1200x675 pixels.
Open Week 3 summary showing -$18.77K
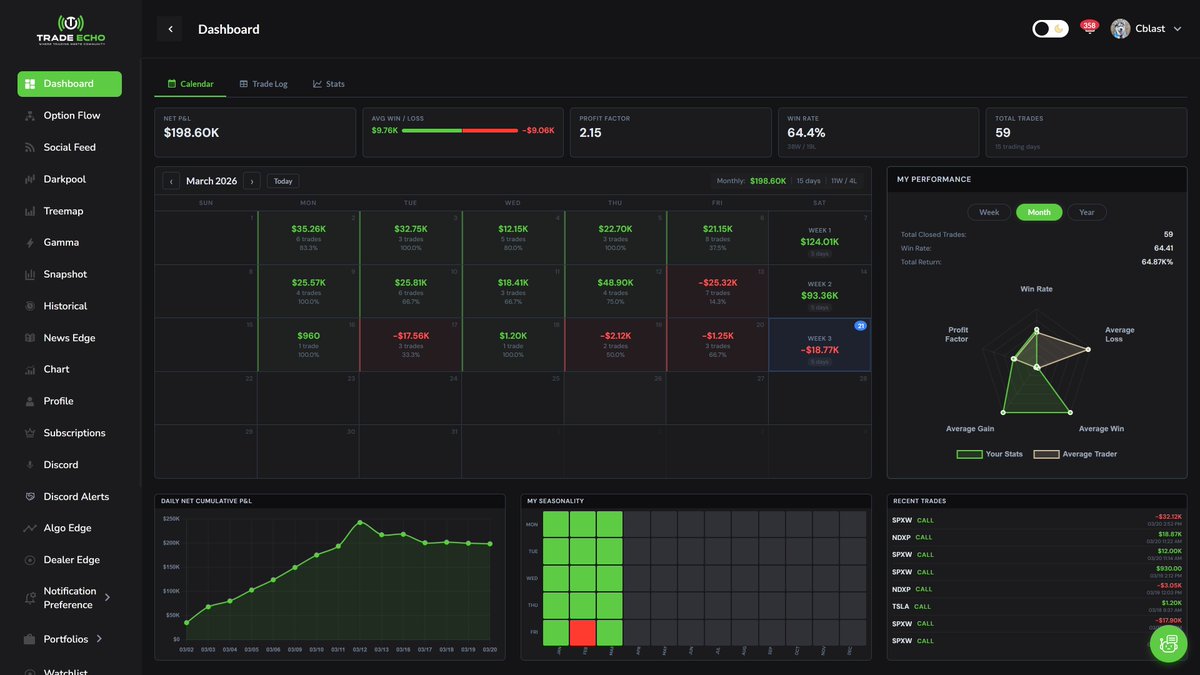(820, 345)
